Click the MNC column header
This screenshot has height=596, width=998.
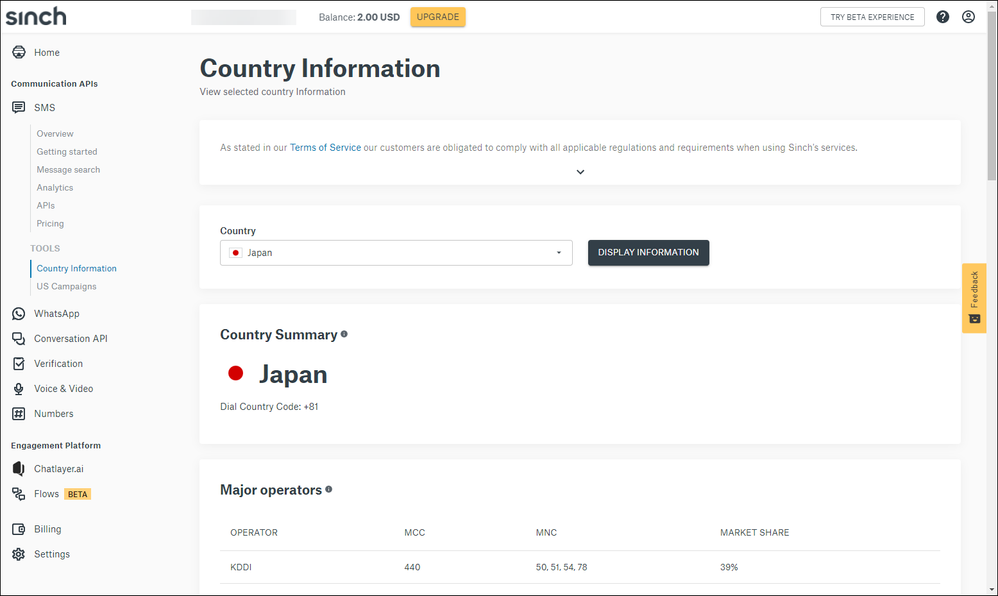coord(546,532)
